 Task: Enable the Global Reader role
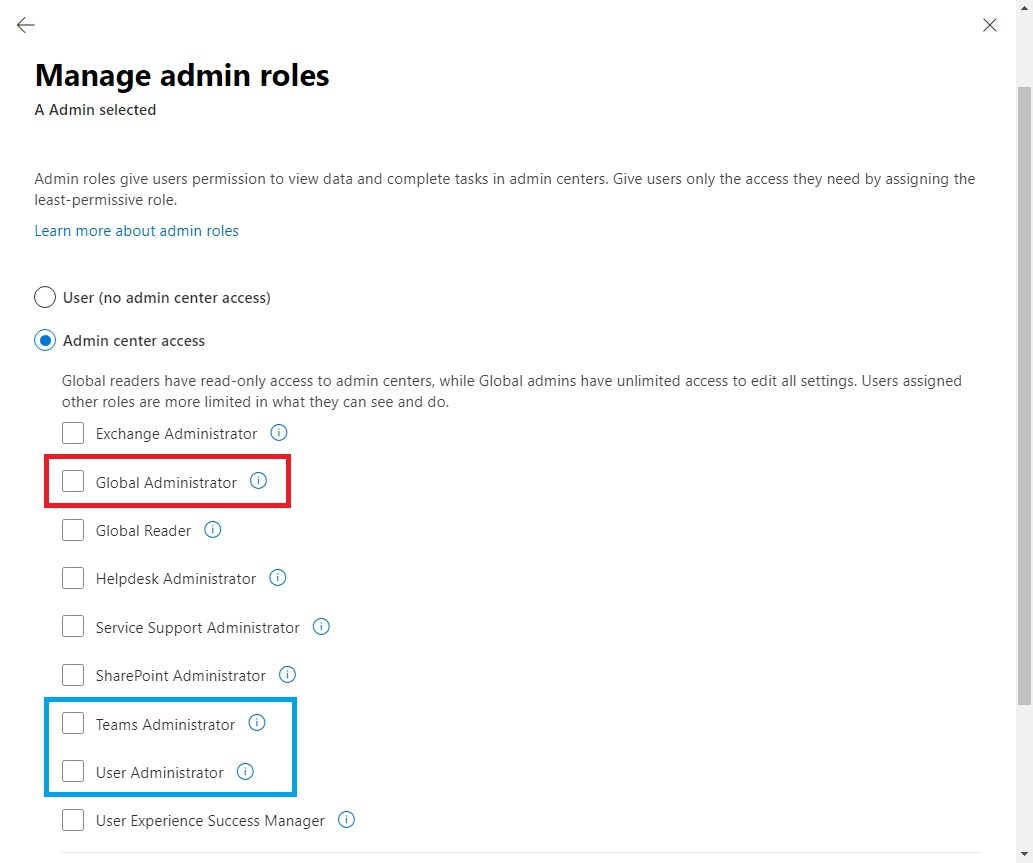click(x=72, y=530)
